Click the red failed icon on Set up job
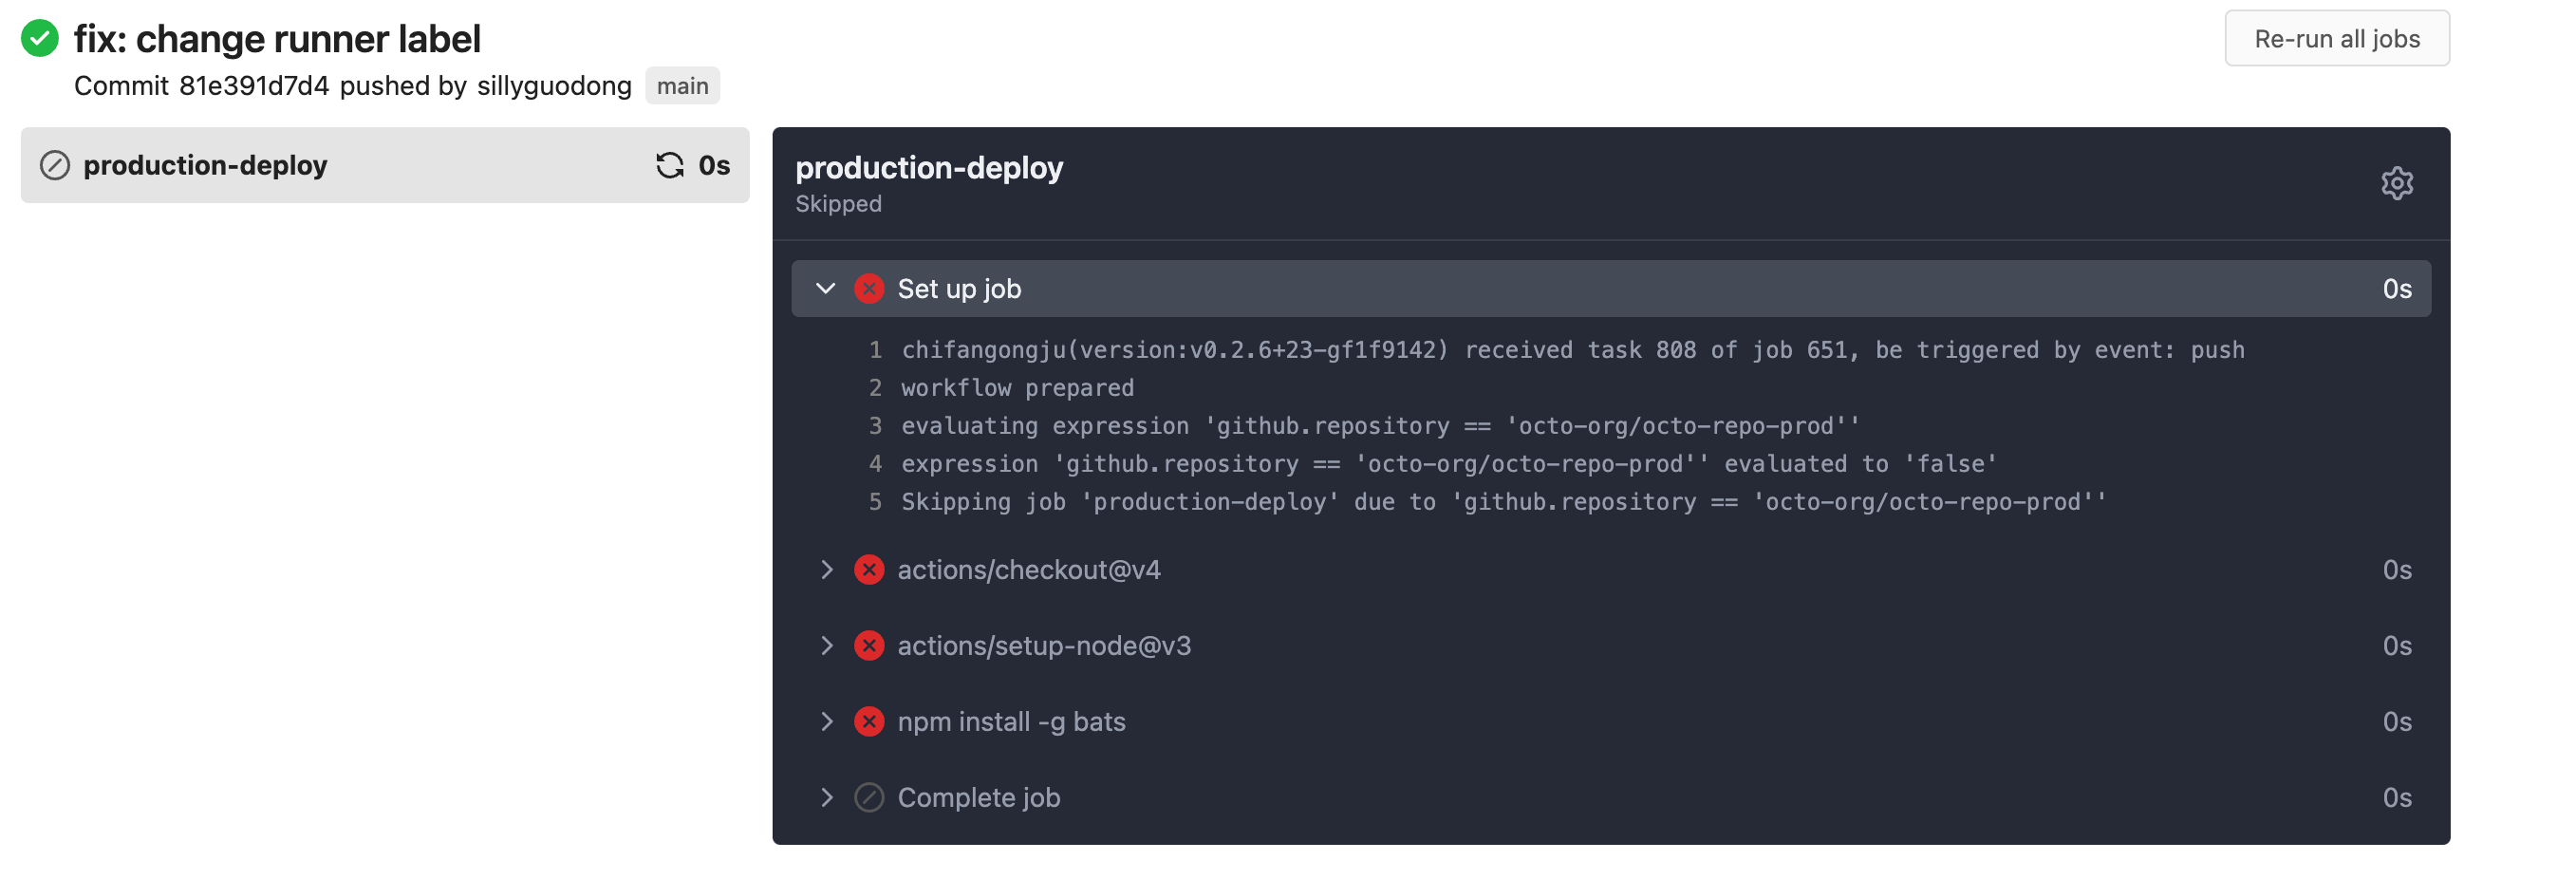Viewport: 2576px width, 879px height. [x=868, y=289]
